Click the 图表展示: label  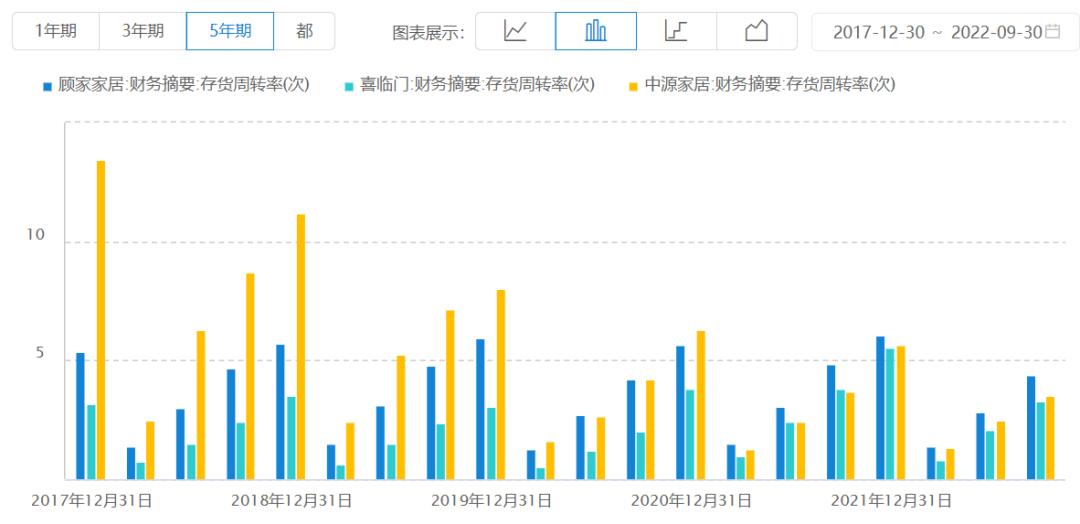point(429,32)
